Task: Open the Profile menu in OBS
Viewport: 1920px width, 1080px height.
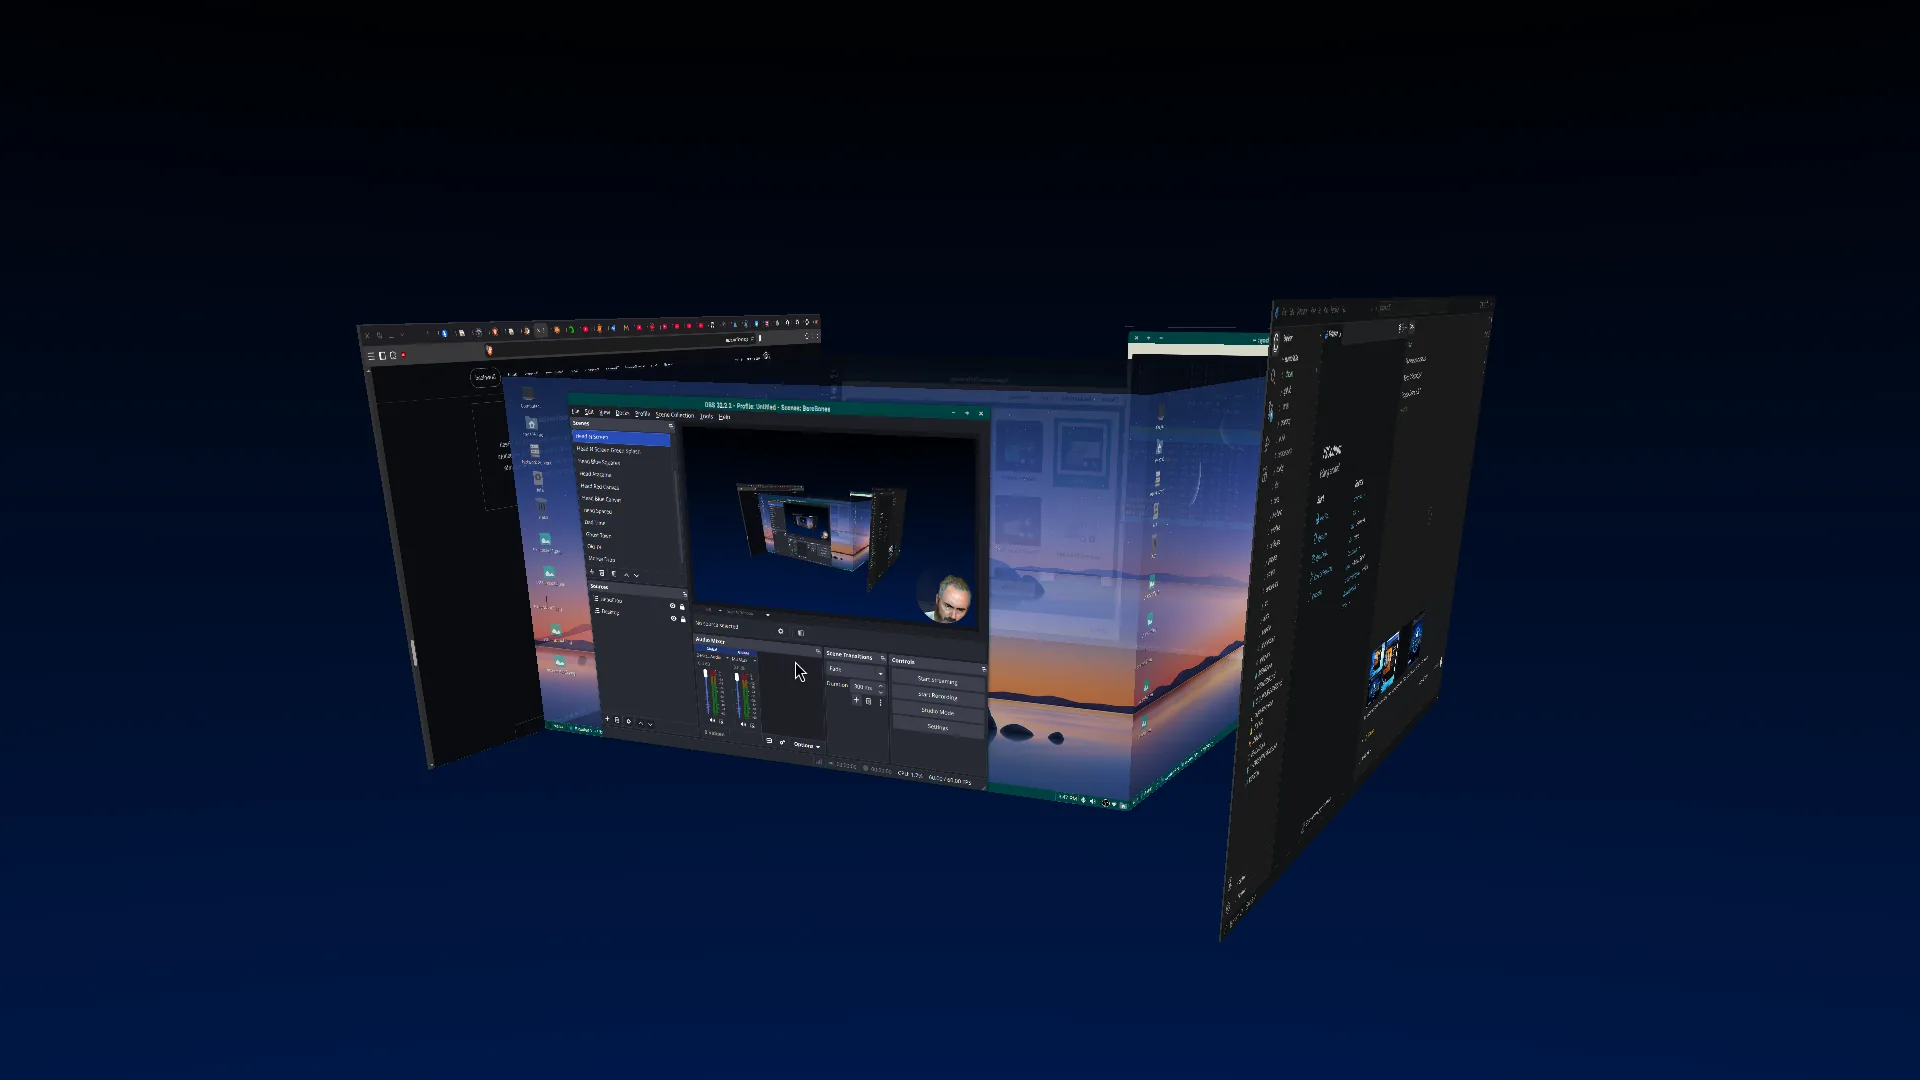Action: [642, 414]
